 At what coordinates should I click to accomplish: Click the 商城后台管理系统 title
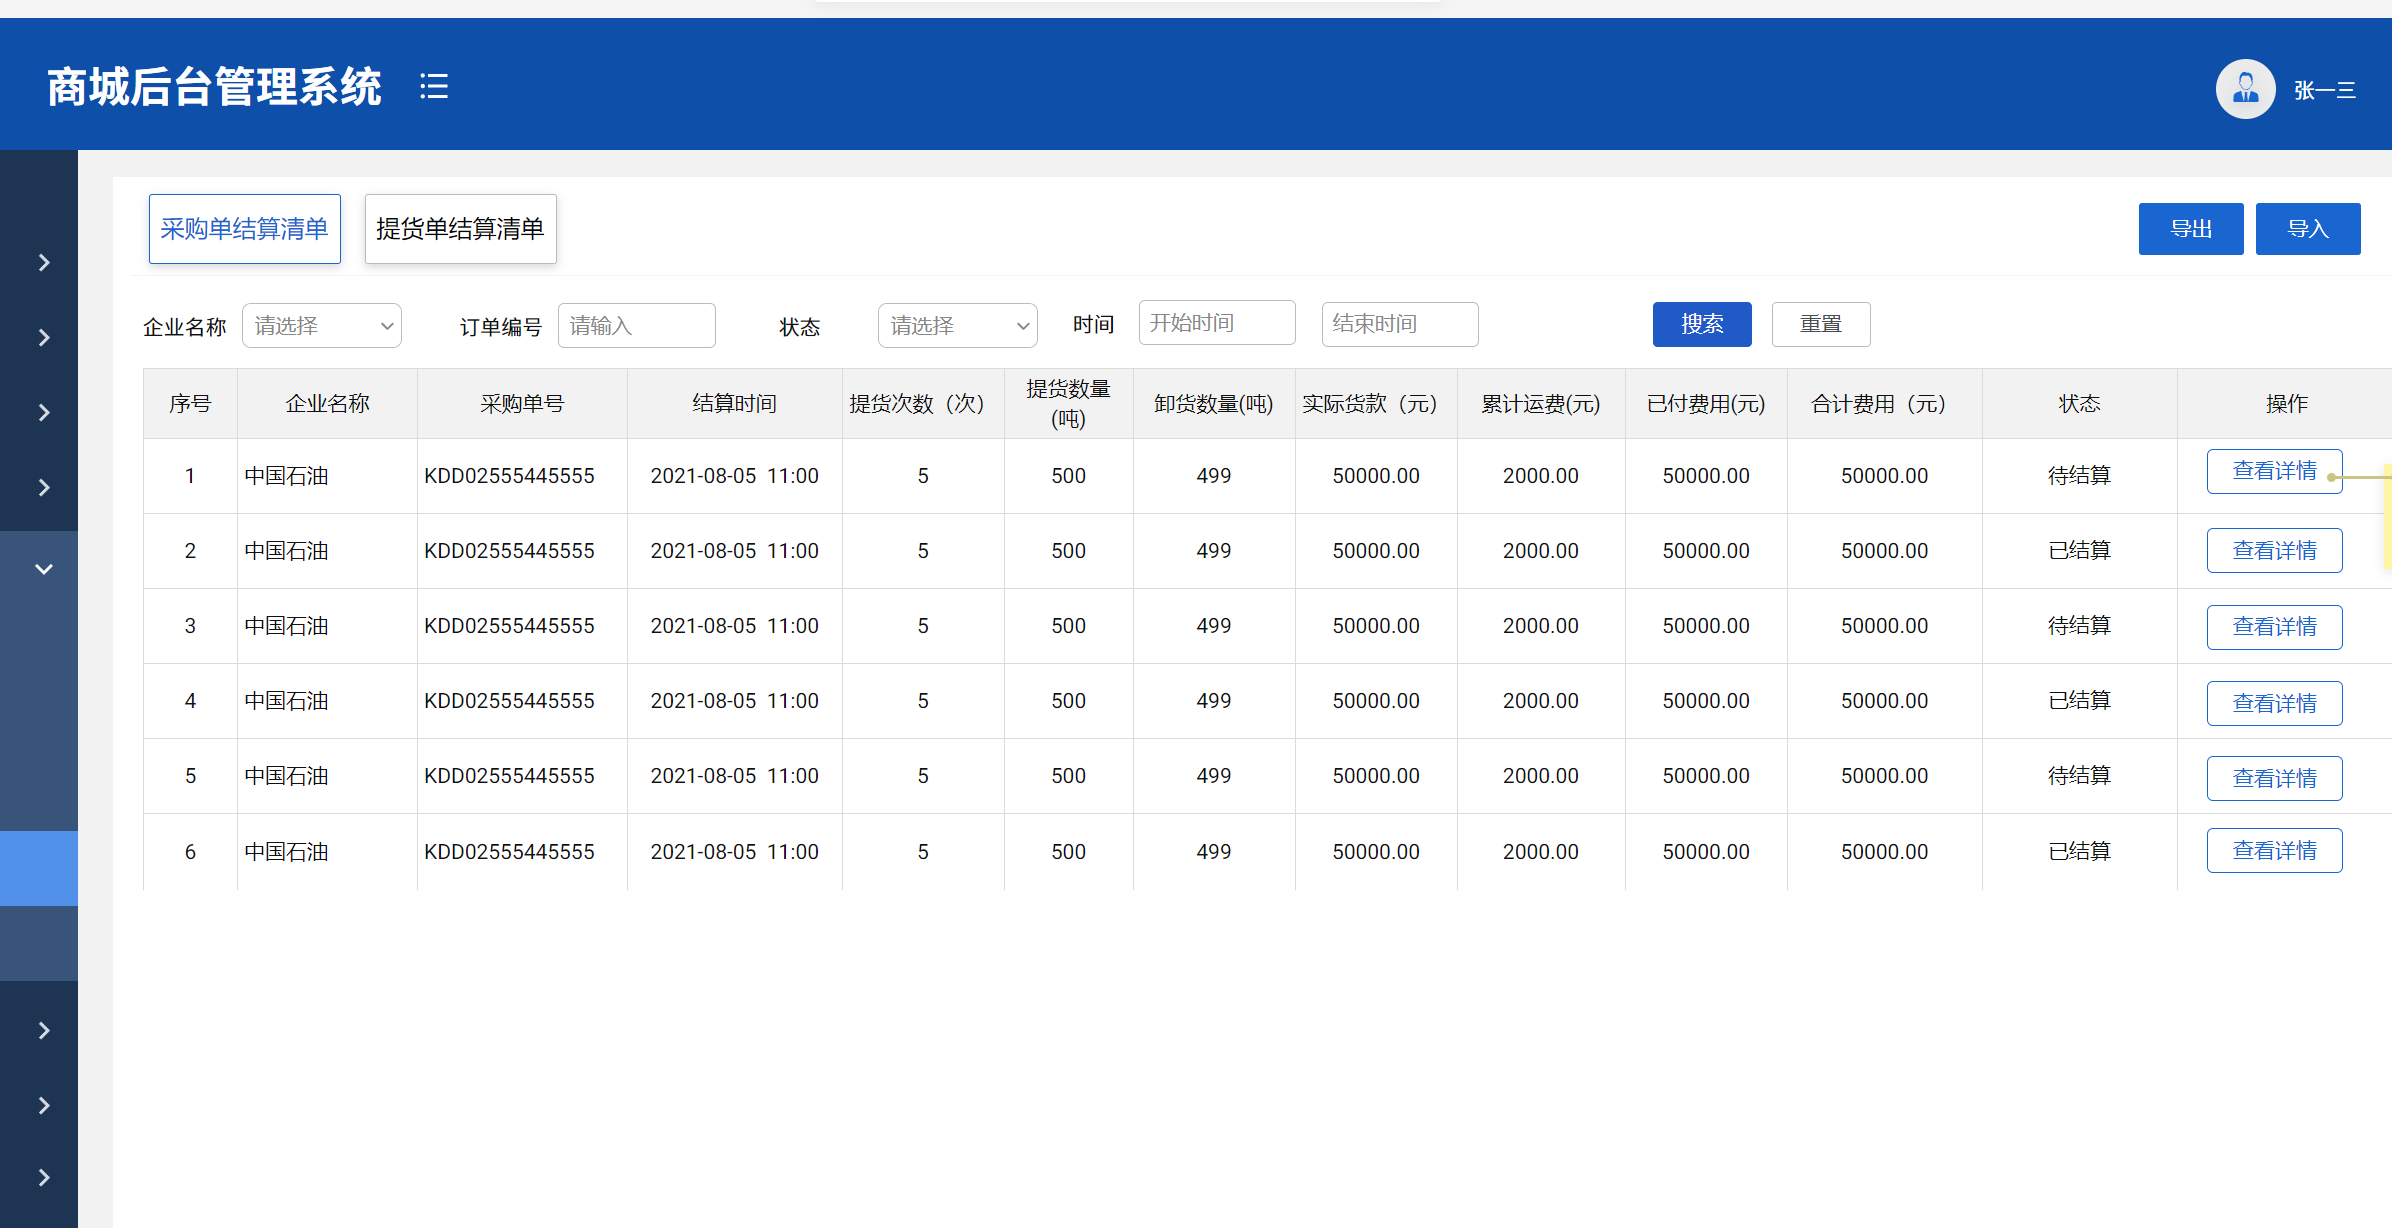[x=214, y=87]
